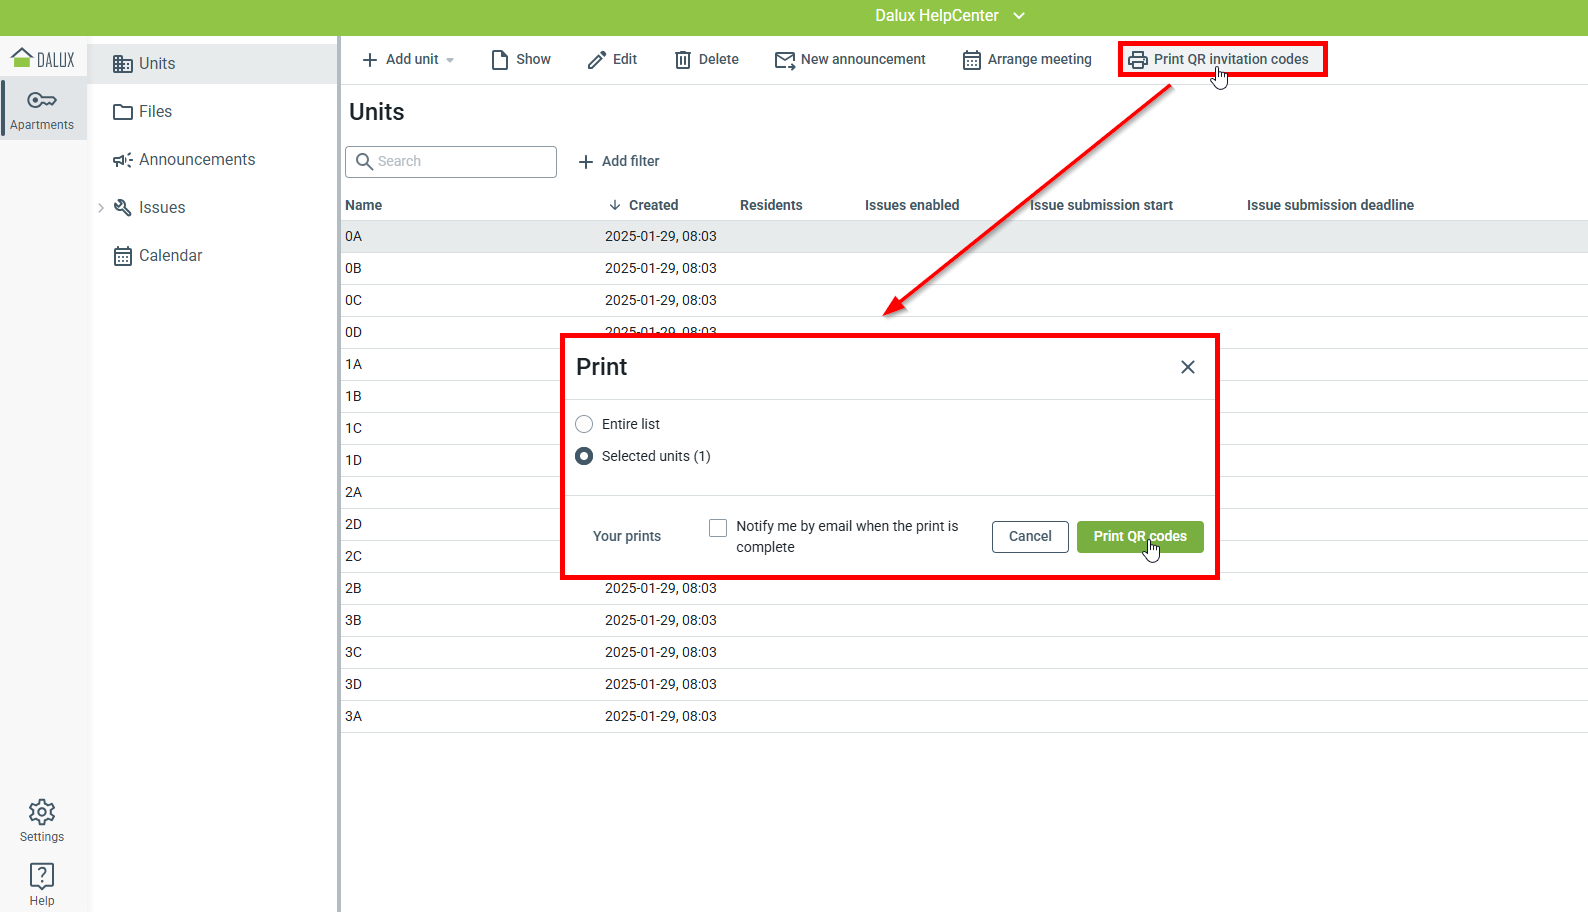
Task: Click the Delete trash icon in toolbar
Action: 683,60
